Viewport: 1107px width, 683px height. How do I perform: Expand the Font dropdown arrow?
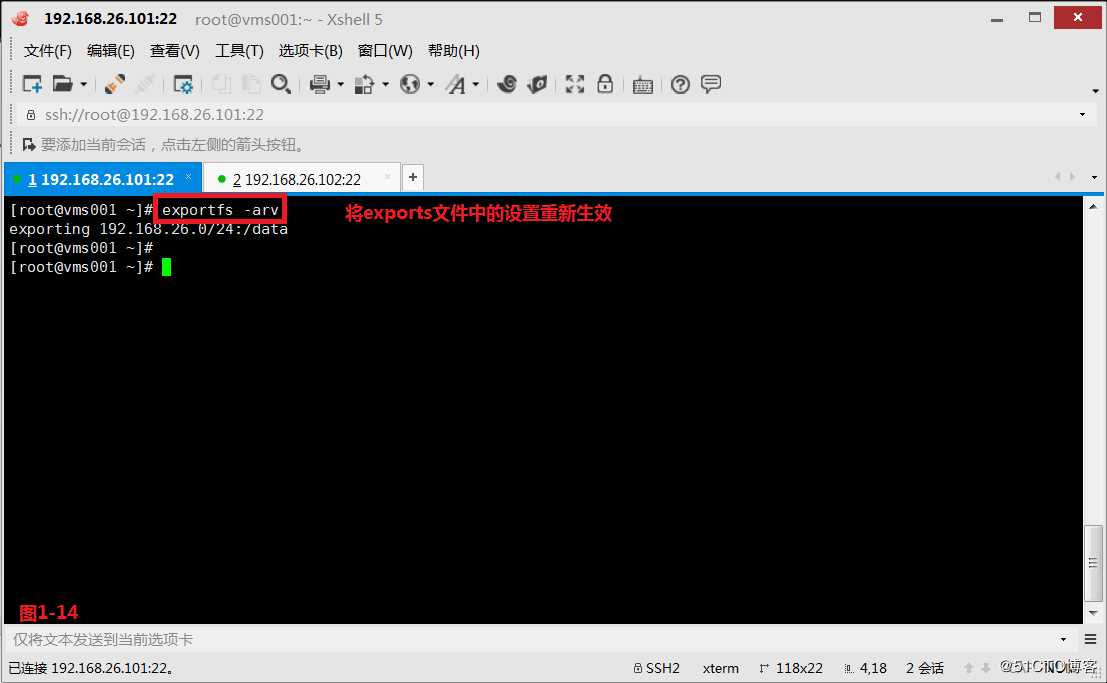point(476,85)
